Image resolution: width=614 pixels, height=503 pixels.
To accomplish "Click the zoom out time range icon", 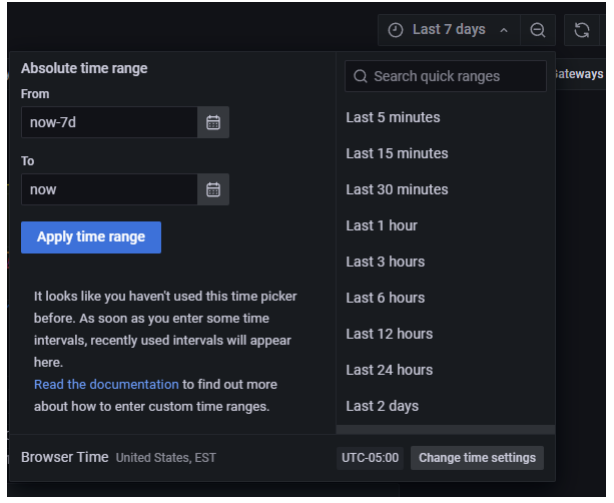I will (x=538, y=30).
